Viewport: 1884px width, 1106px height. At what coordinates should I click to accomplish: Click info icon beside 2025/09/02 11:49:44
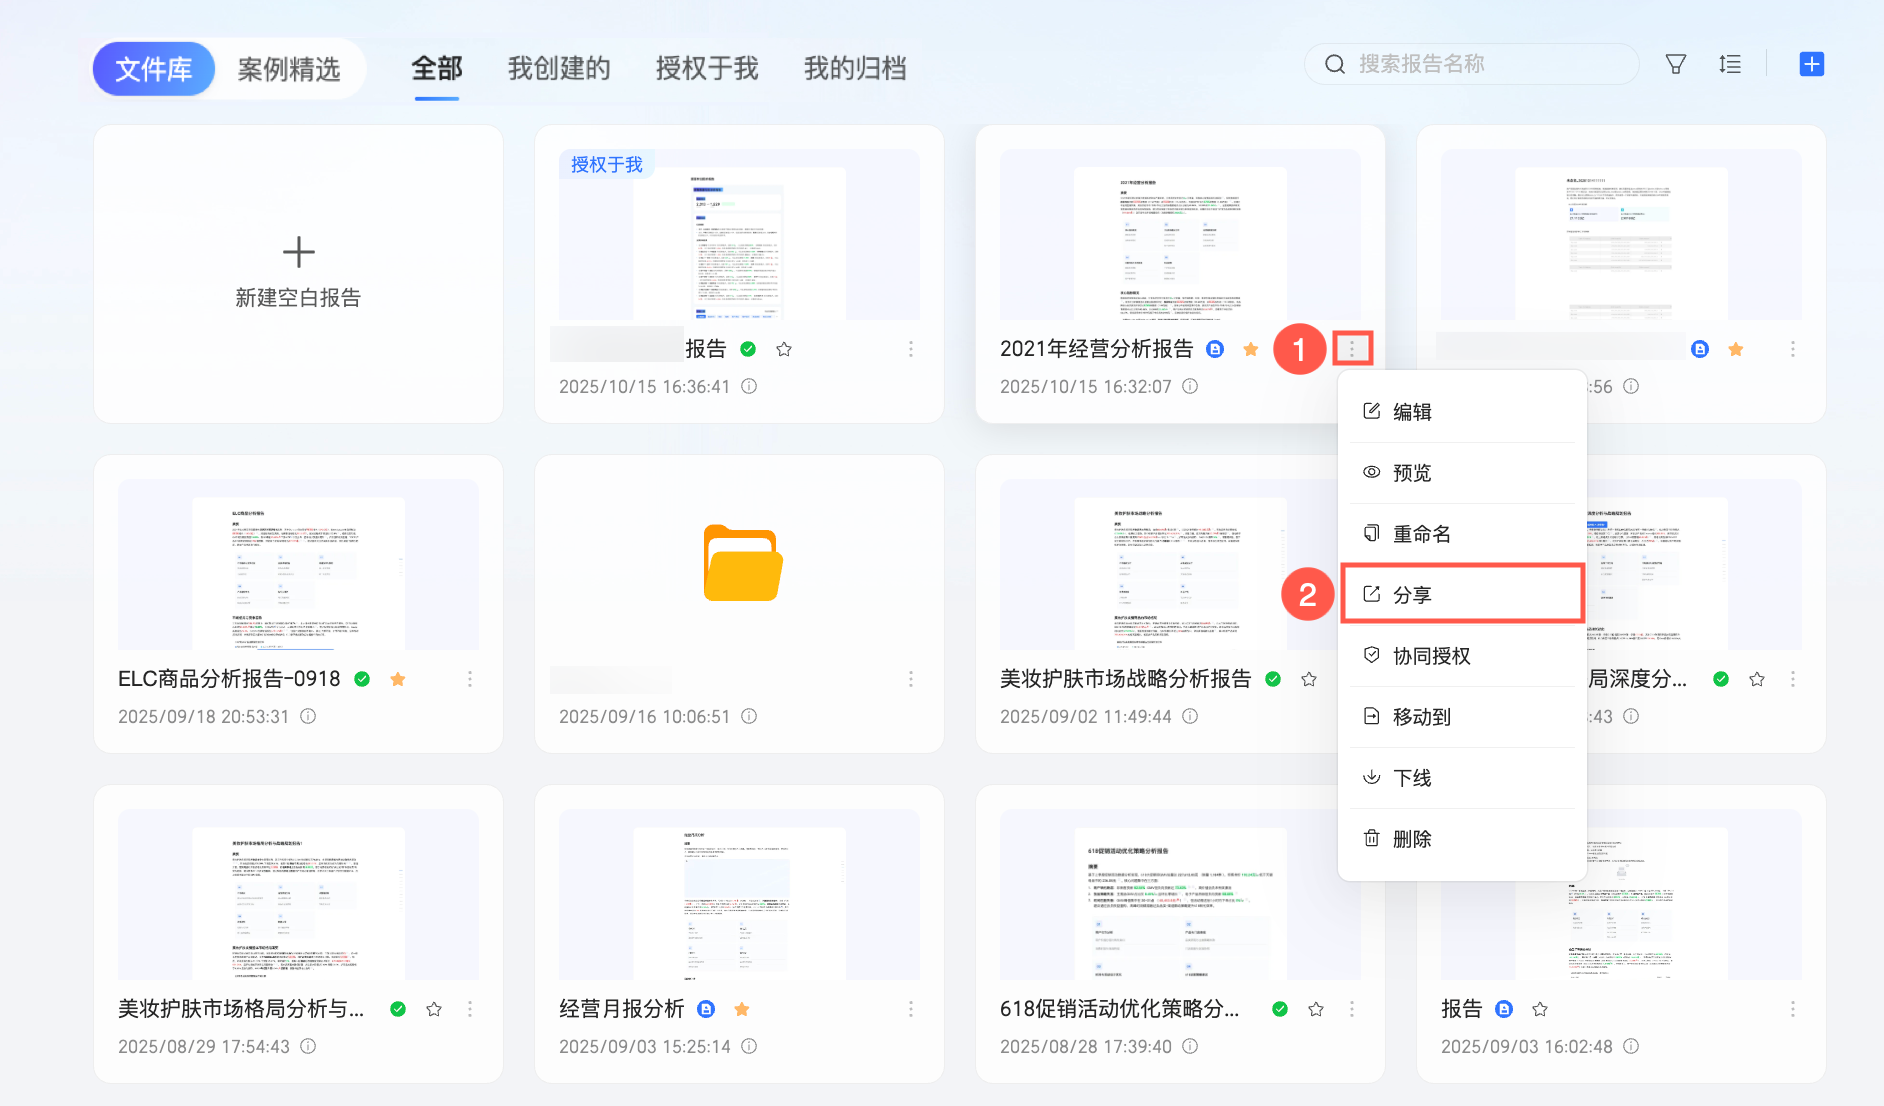click(1190, 716)
